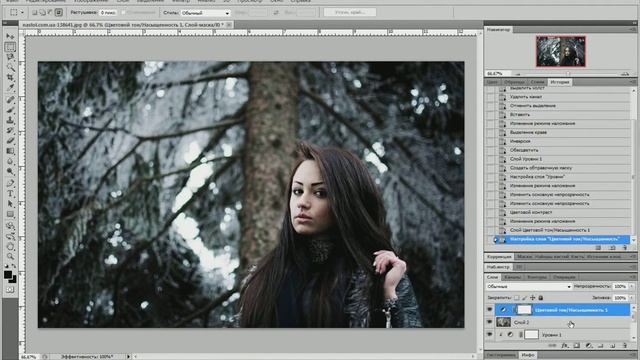
Task: Select the History Brush tool
Action: (10, 131)
